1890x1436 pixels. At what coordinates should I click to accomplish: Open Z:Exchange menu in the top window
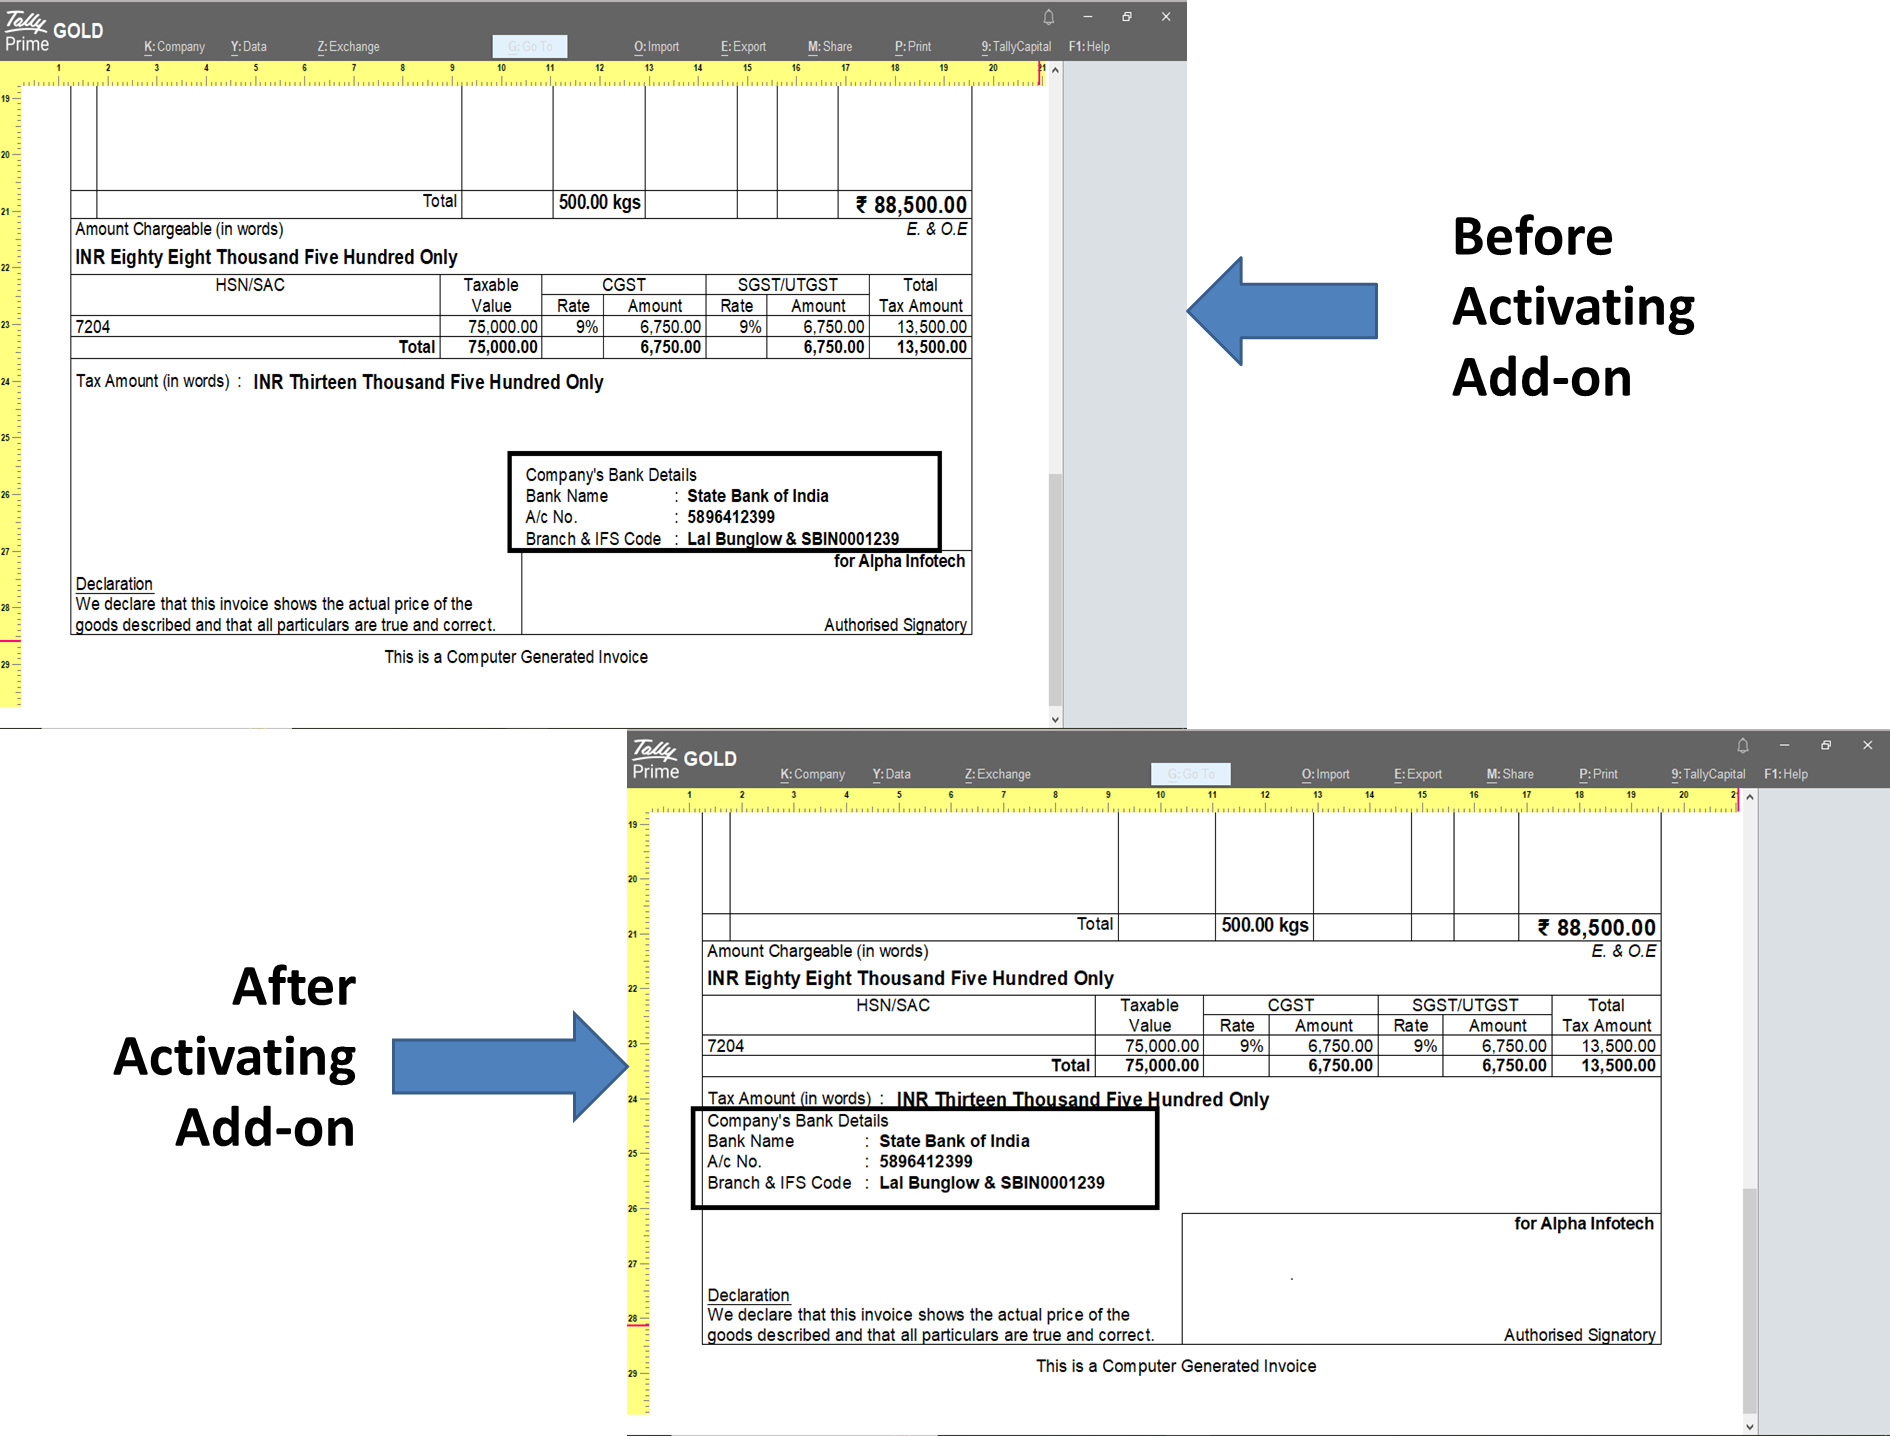pos(348,47)
